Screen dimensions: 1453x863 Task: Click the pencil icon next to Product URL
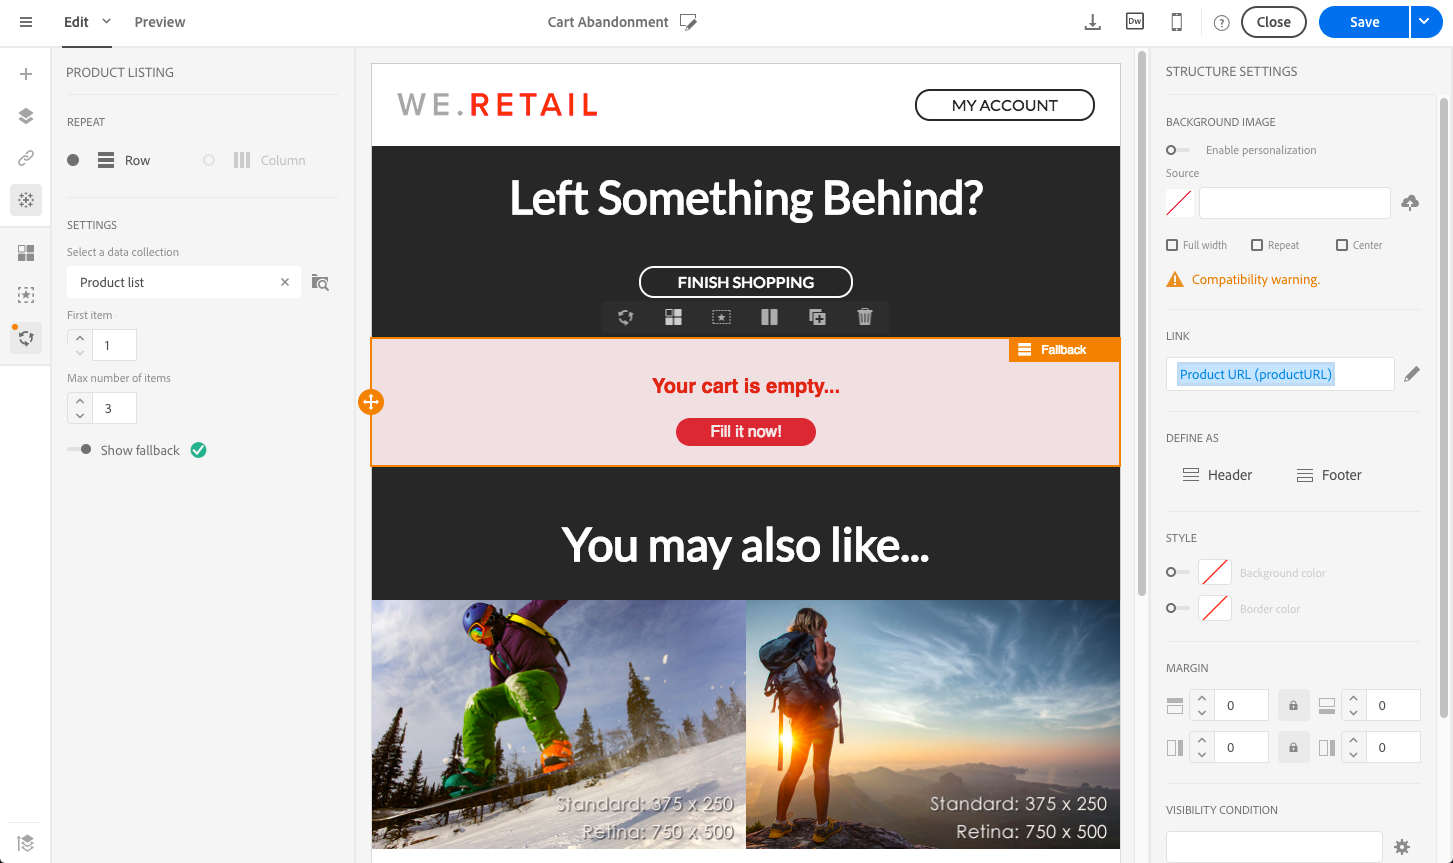coord(1411,374)
